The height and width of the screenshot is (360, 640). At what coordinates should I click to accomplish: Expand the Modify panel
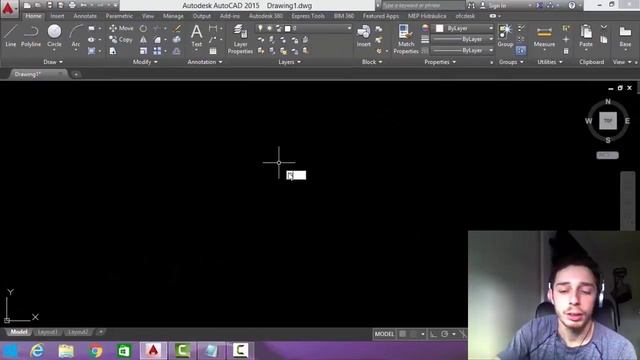tap(145, 62)
